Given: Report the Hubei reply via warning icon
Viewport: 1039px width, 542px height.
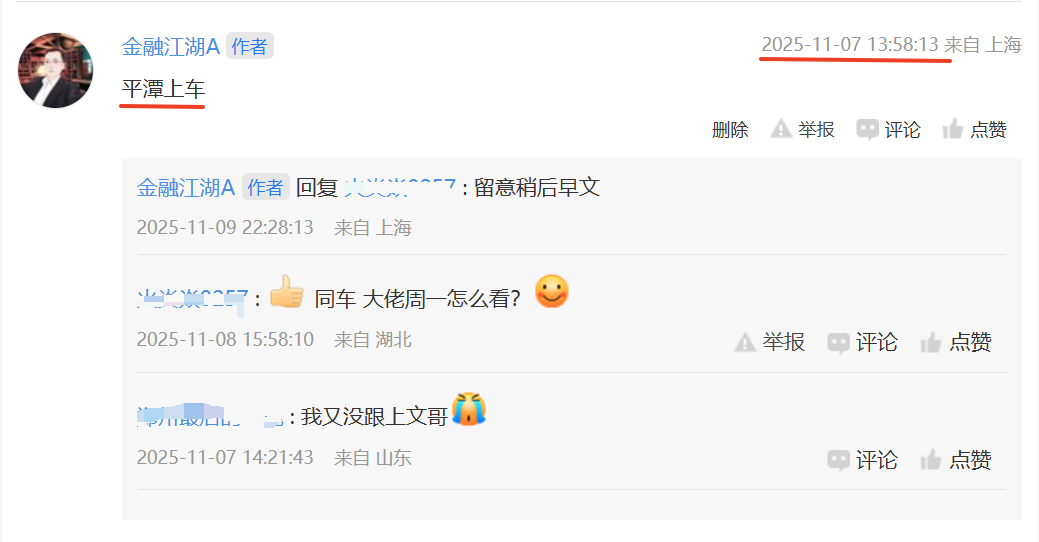Looking at the screenshot, I should click(745, 342).
